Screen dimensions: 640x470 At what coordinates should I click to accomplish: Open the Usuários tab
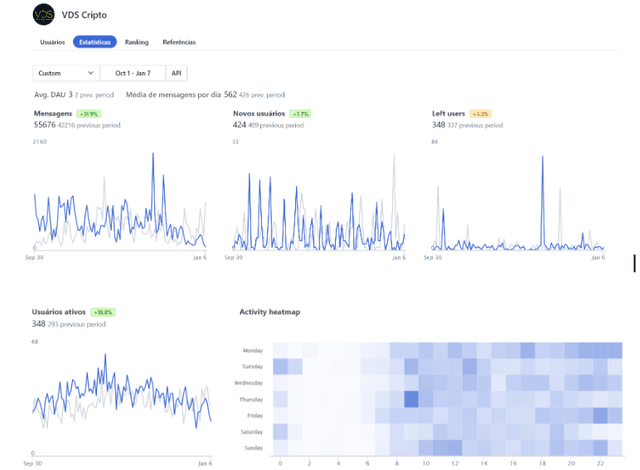point(52,42)
